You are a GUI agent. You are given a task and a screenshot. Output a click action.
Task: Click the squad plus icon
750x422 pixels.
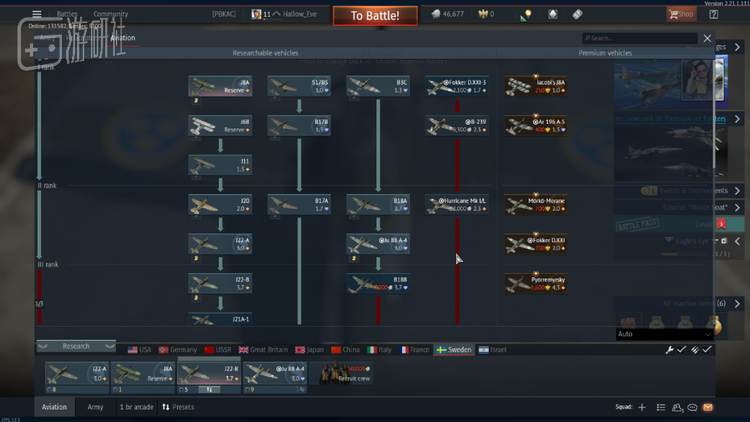click(642, 408)
